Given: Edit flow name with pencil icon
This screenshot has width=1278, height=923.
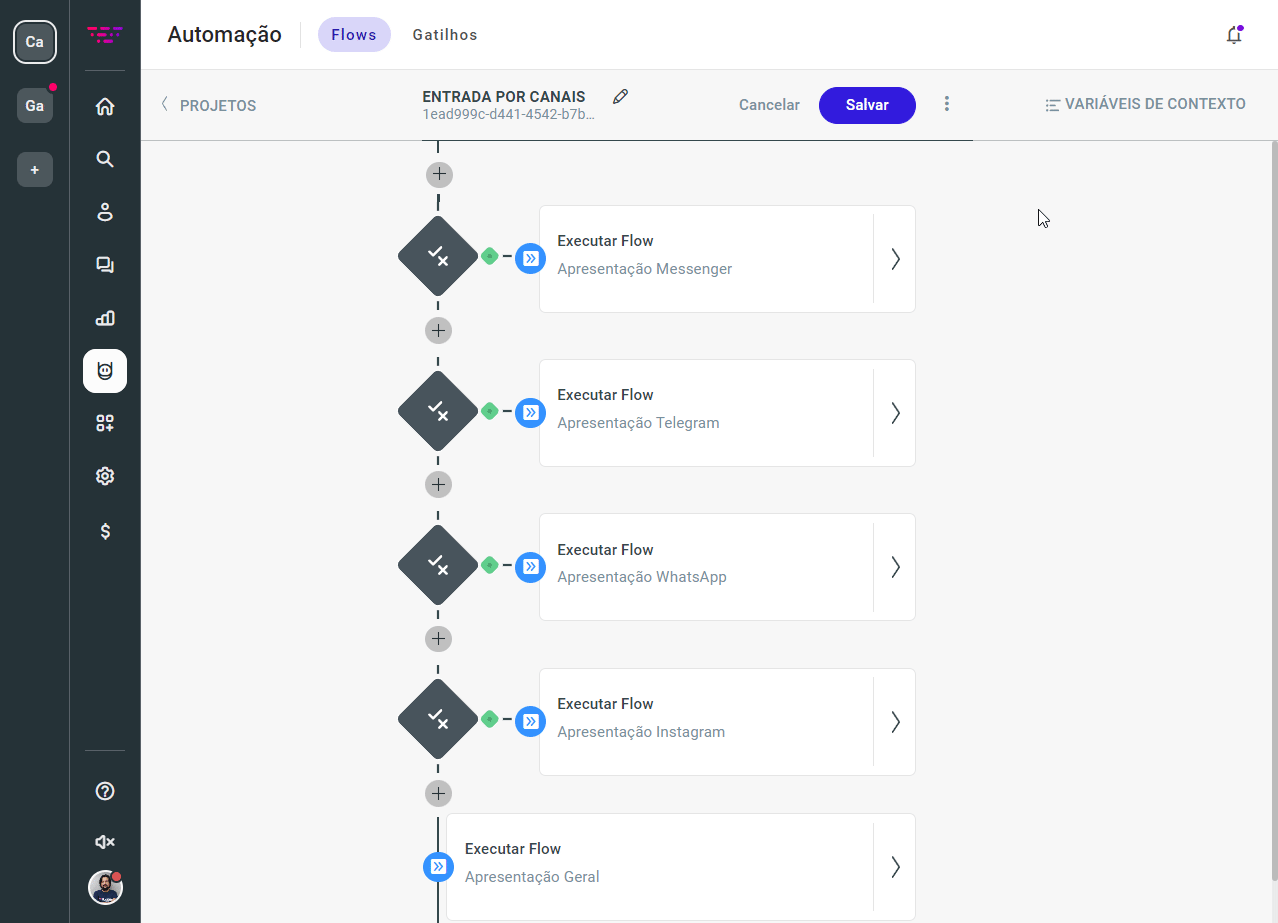Looking at the screenshot, I should (621, 97).
